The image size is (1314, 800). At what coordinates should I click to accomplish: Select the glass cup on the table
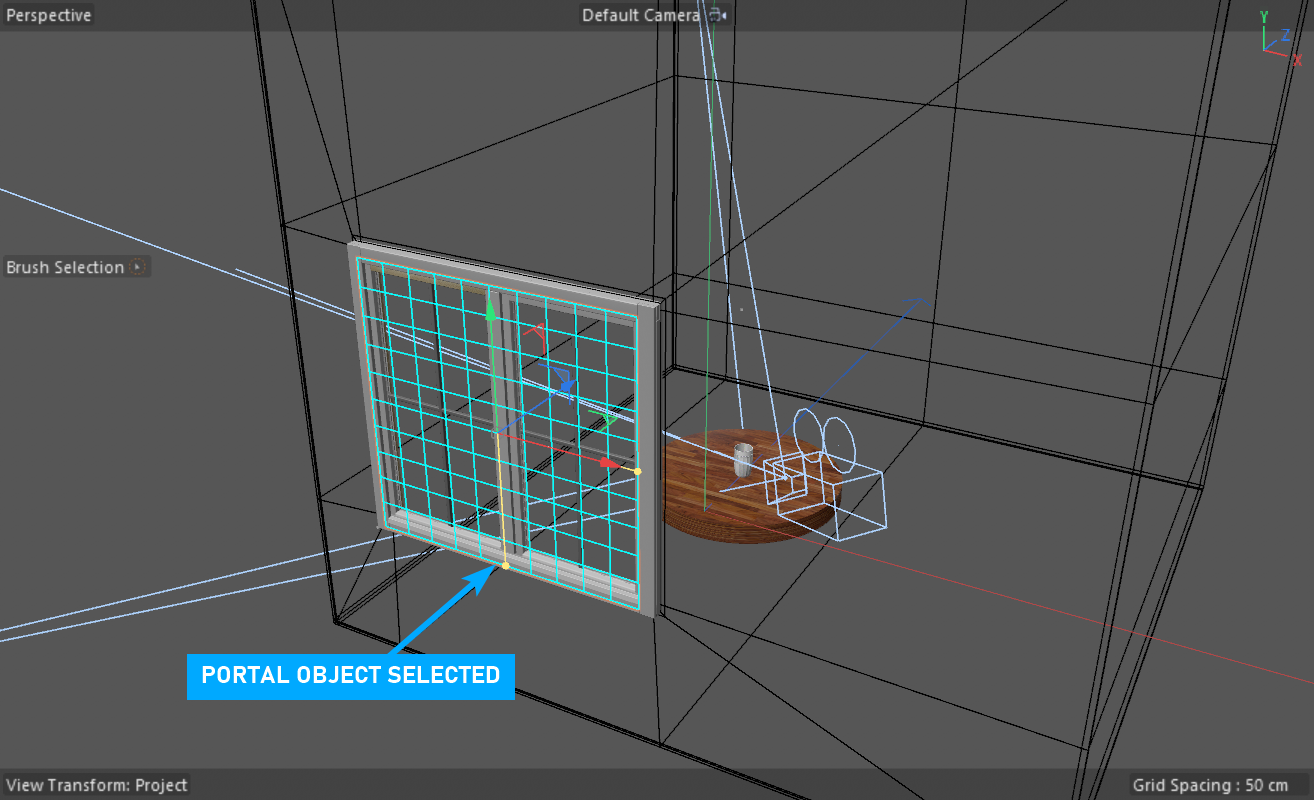coord(742,459)
